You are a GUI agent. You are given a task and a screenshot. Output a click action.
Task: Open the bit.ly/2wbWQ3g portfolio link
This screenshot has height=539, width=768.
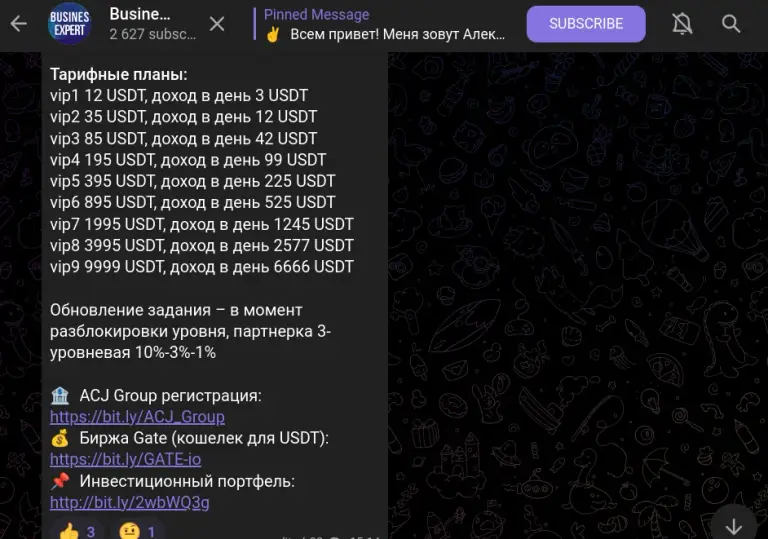[x=129, y=502]
